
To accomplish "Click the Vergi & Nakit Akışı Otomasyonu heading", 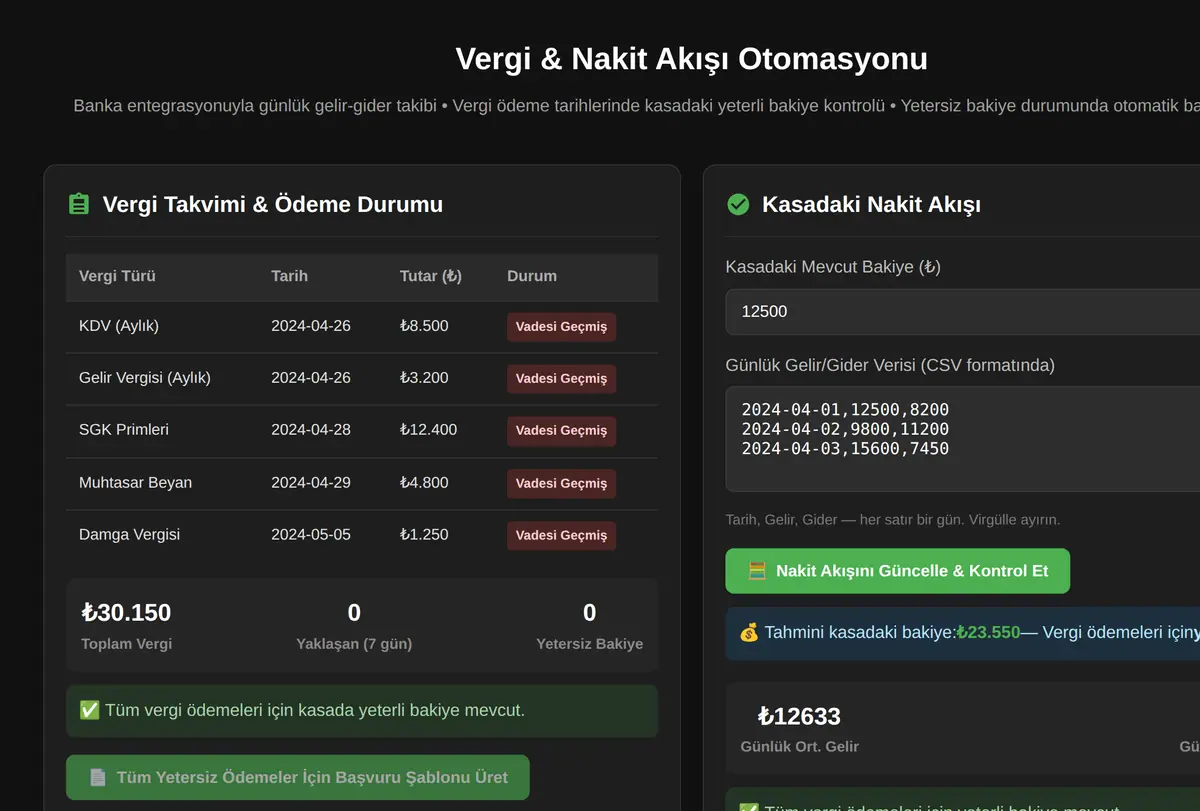I will coord(692,59).
